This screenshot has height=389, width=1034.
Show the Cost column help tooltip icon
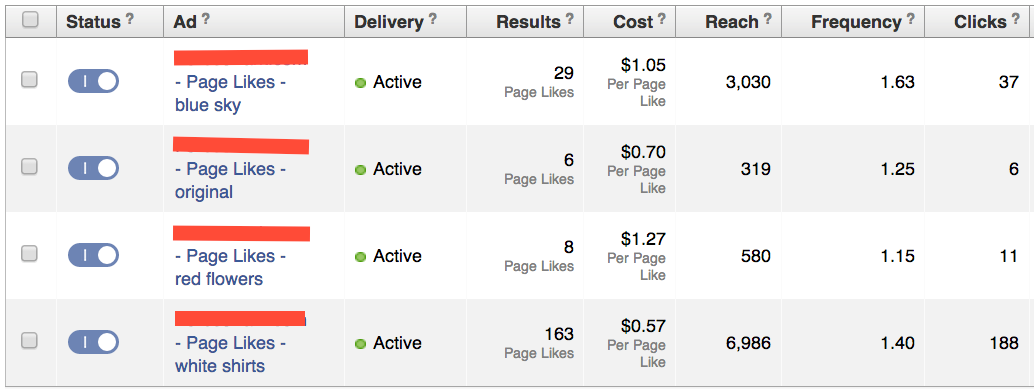coord(661,19)
